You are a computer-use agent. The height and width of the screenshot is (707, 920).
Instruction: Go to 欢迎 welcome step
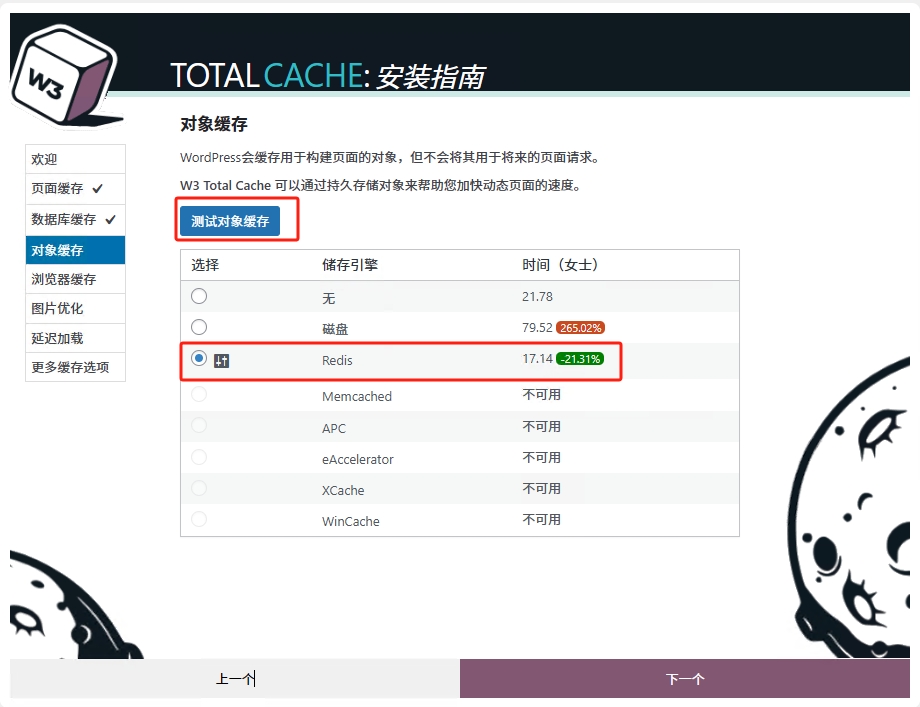click(75, 159)
